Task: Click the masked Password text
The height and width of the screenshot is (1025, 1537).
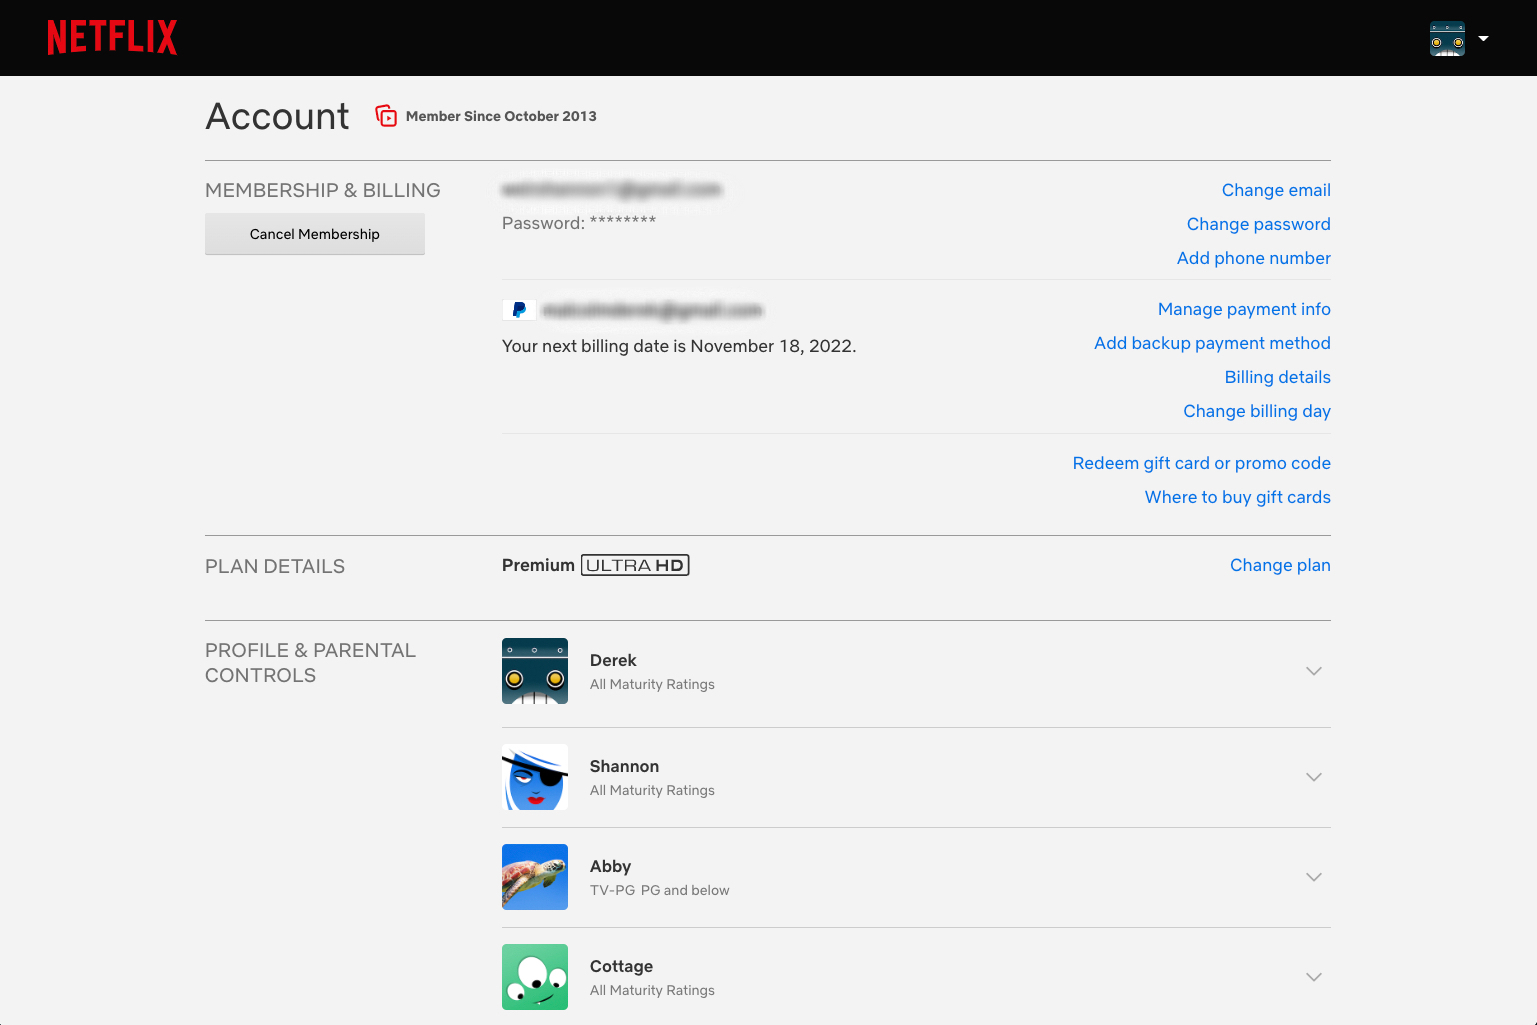Action: [x=579, y=223]
